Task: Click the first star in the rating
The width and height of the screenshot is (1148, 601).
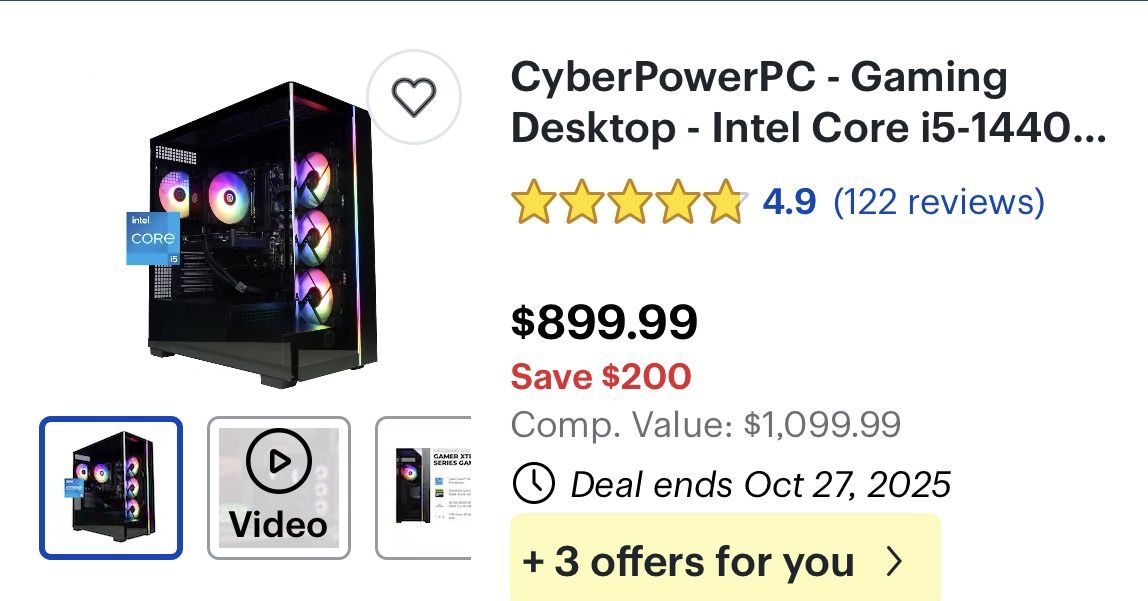Action: point(532,203)
